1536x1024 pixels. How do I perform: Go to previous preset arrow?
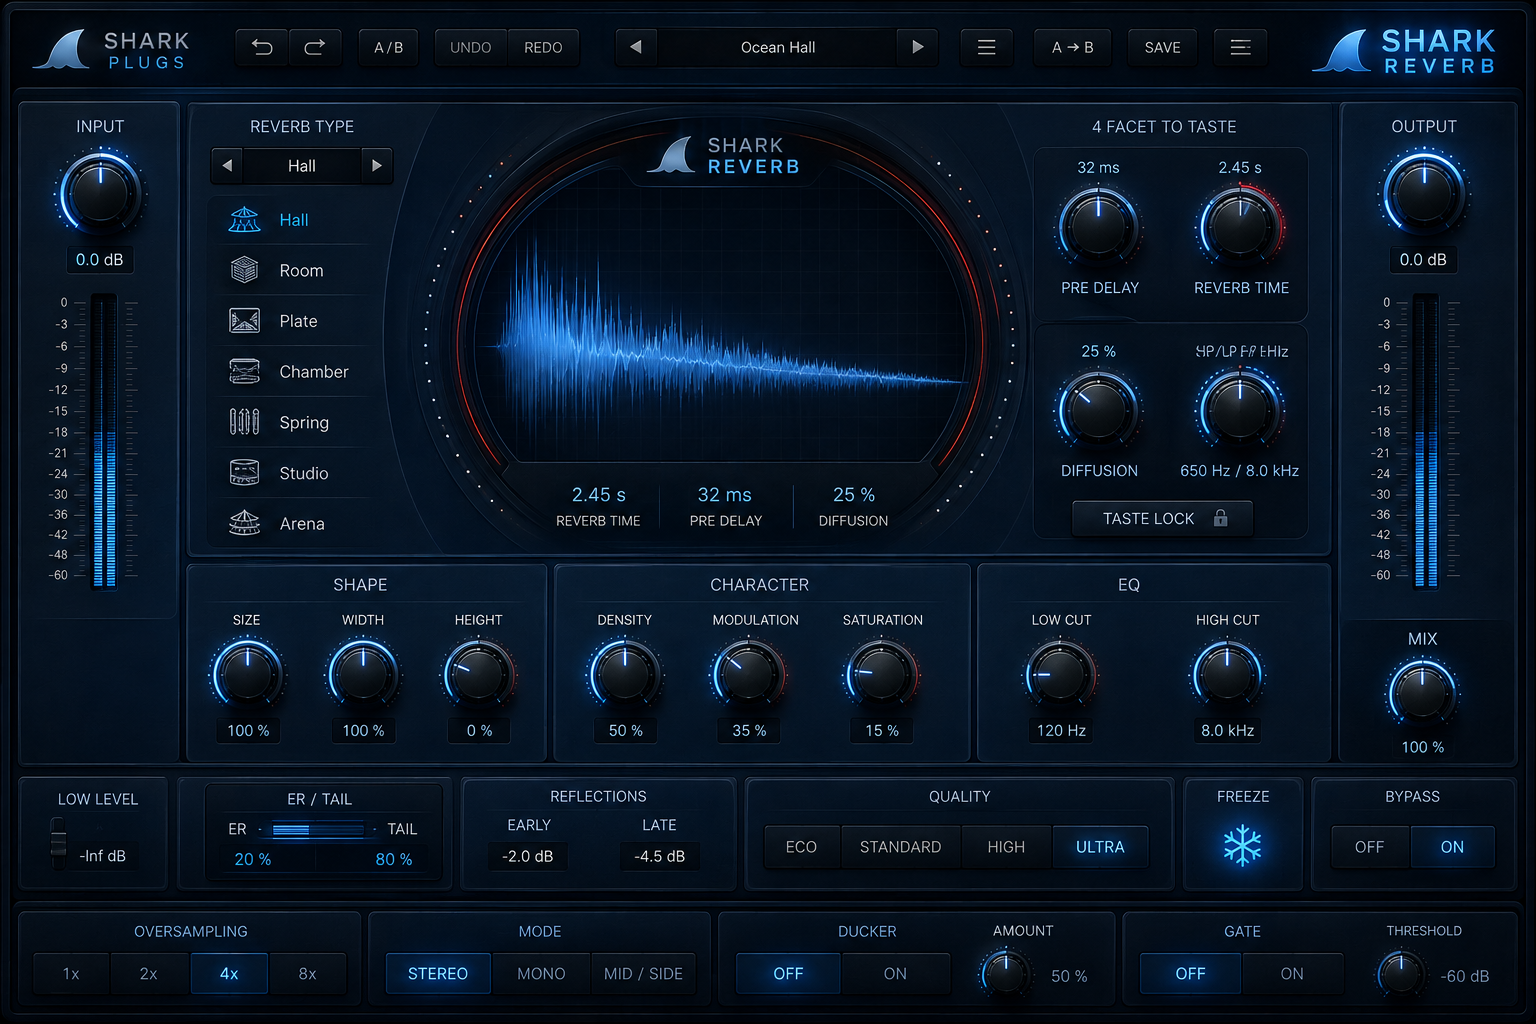coord(636,47)
